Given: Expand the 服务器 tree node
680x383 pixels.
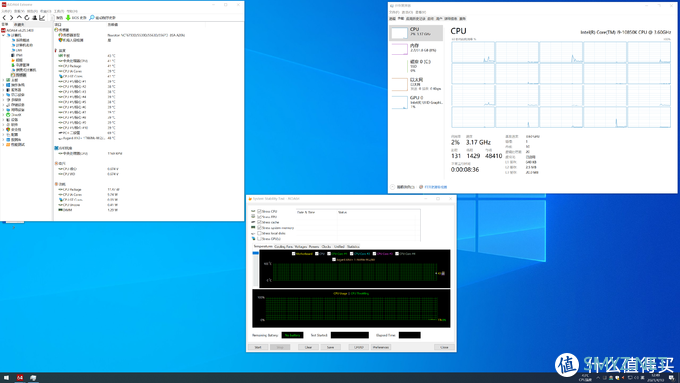Looking at the screenshot, I should pyautogui.click(x=3, y=90).
